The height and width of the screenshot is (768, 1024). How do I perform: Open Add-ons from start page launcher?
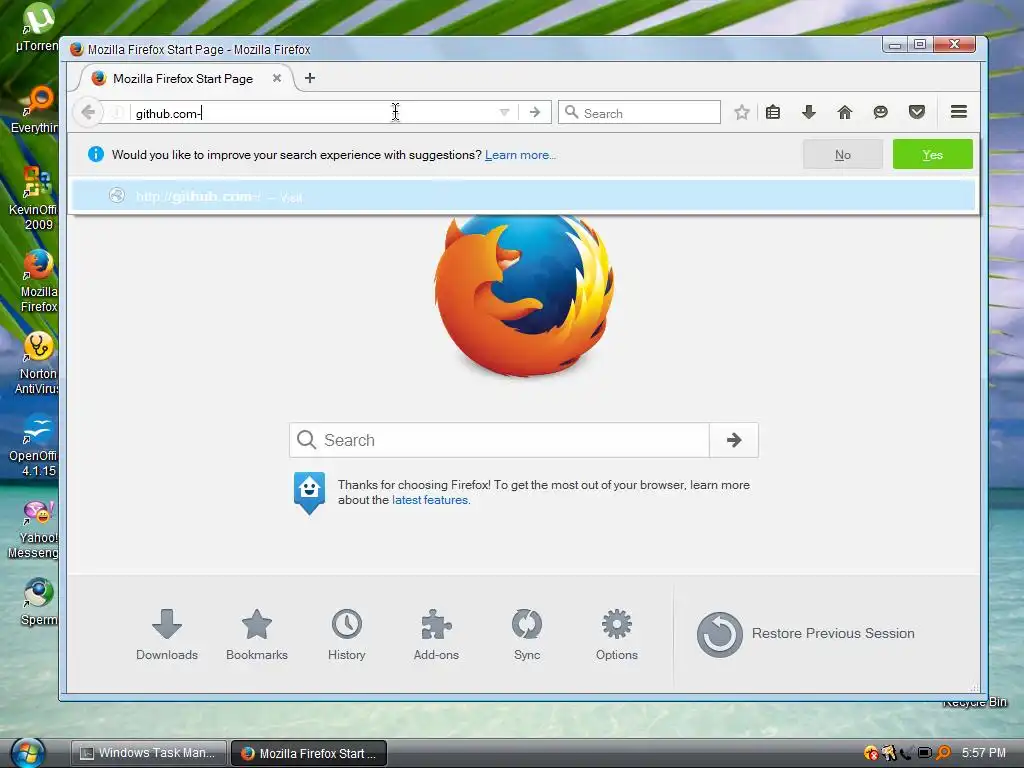[436, 635]
